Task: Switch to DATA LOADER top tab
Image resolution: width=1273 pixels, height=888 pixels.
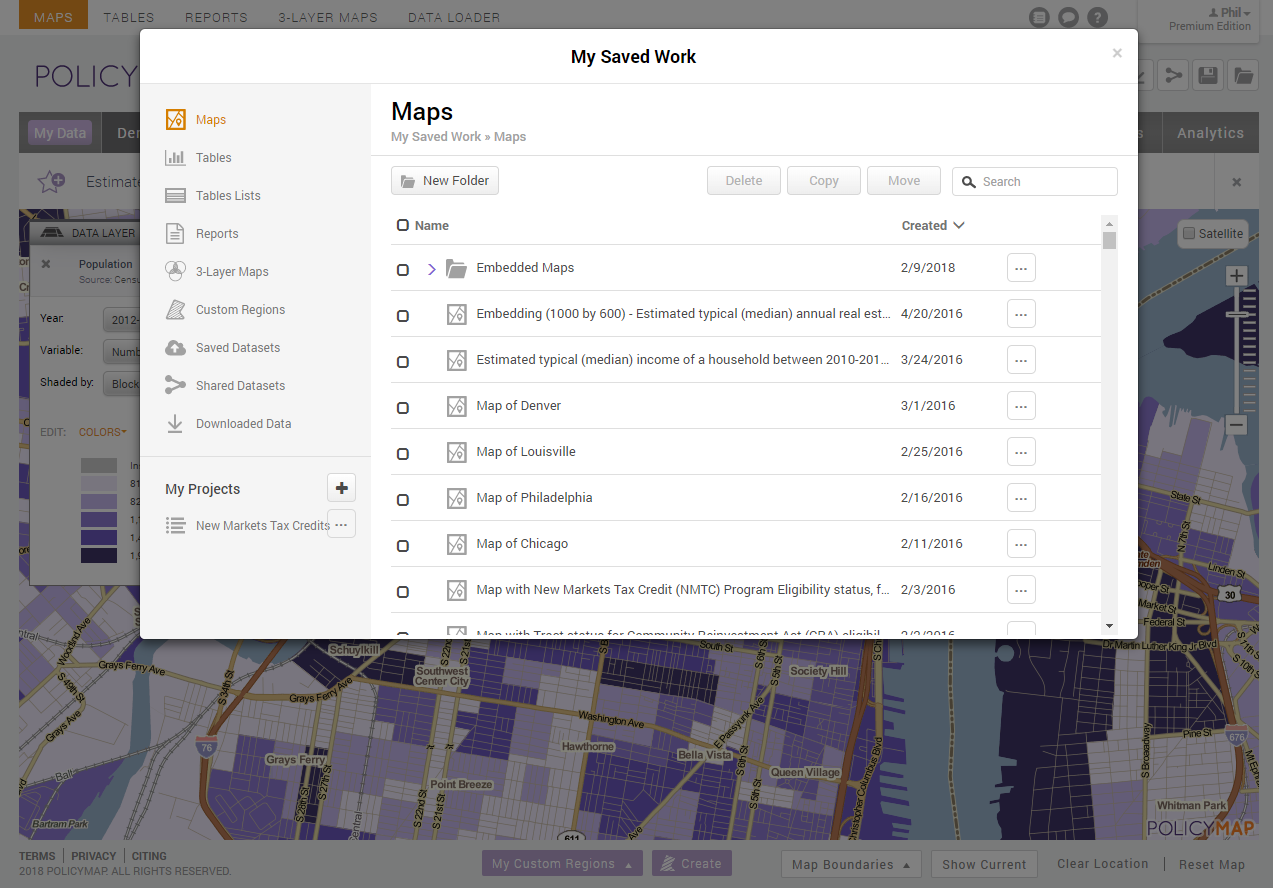Action: click(x=454, y=17)
